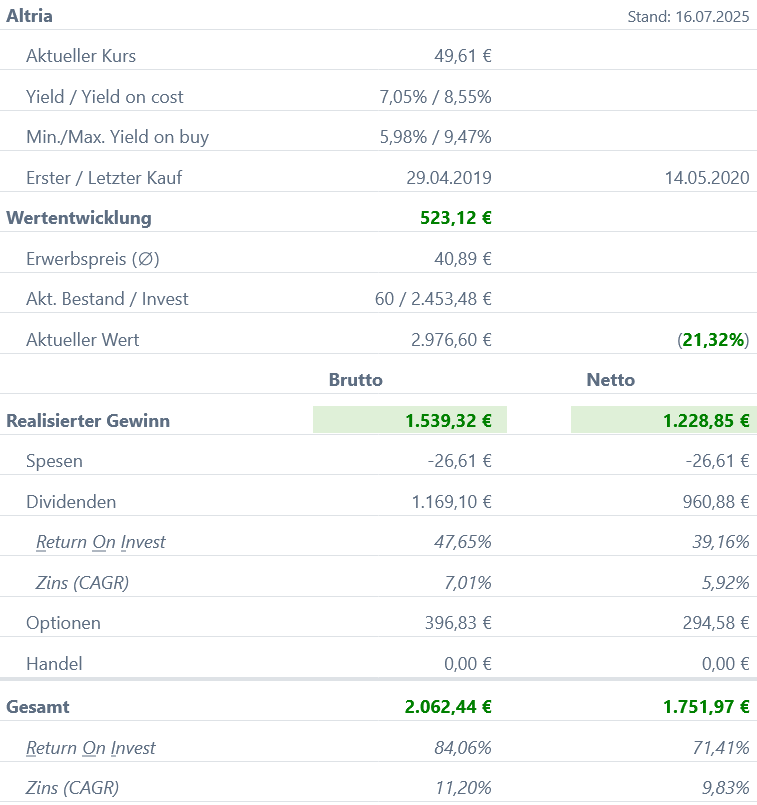Screen dimensions: 757x805
Task: Click the Handel row label
Action: [x=54, y=664]
